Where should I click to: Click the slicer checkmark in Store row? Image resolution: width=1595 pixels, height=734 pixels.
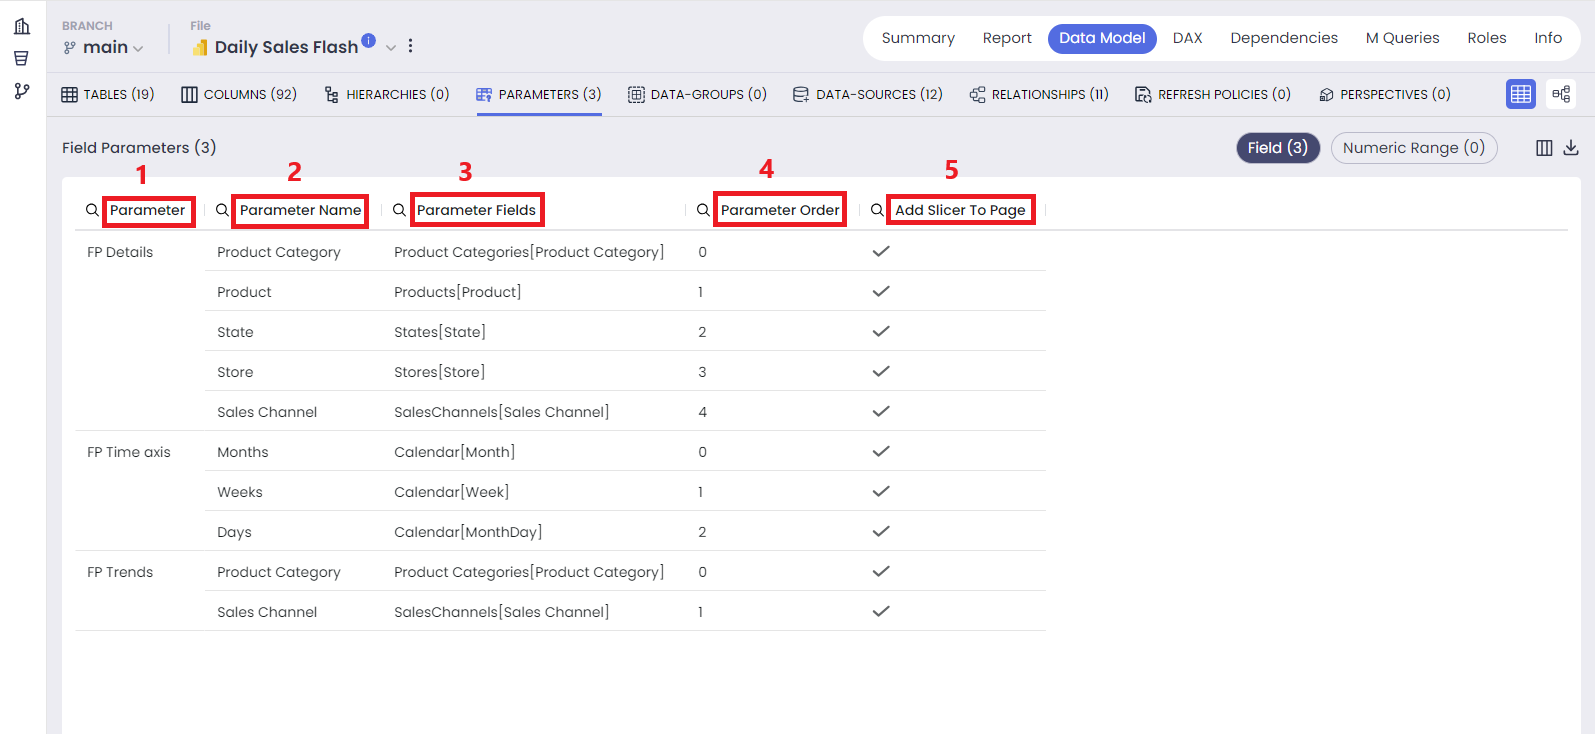tap(881, 371)
